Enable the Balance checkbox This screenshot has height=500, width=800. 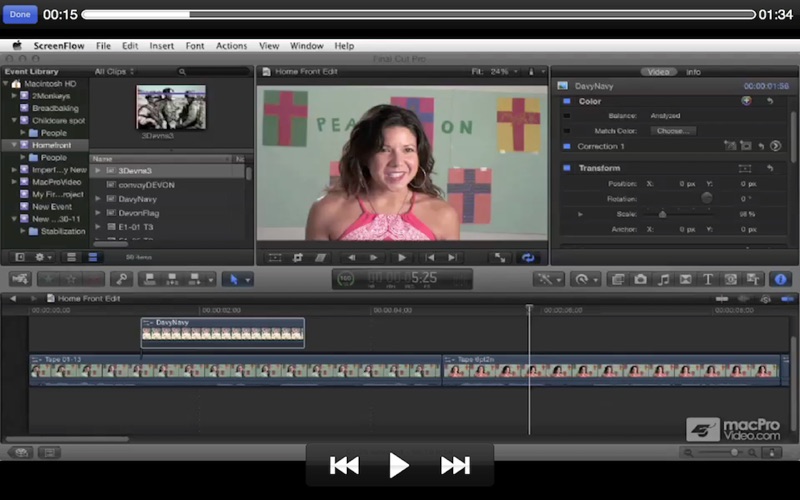coord(566,116)
